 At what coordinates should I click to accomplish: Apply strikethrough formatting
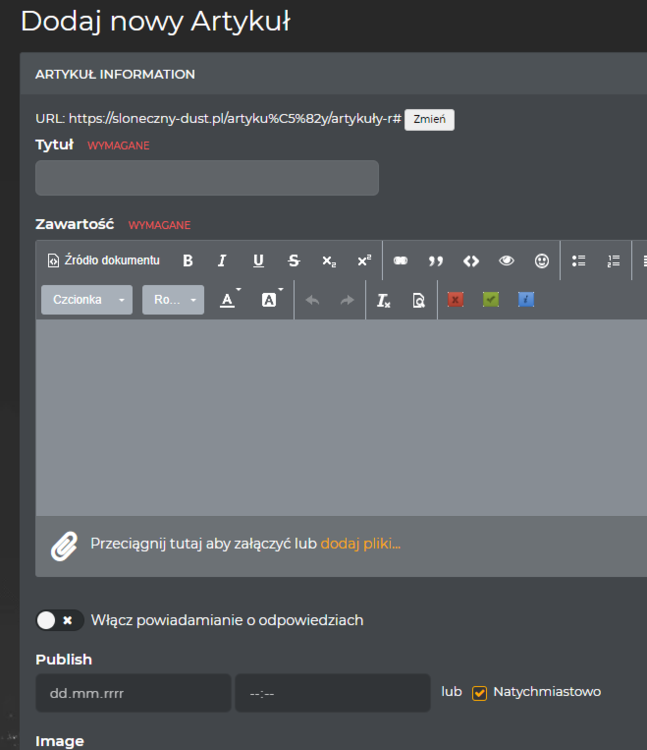[293, 261]
